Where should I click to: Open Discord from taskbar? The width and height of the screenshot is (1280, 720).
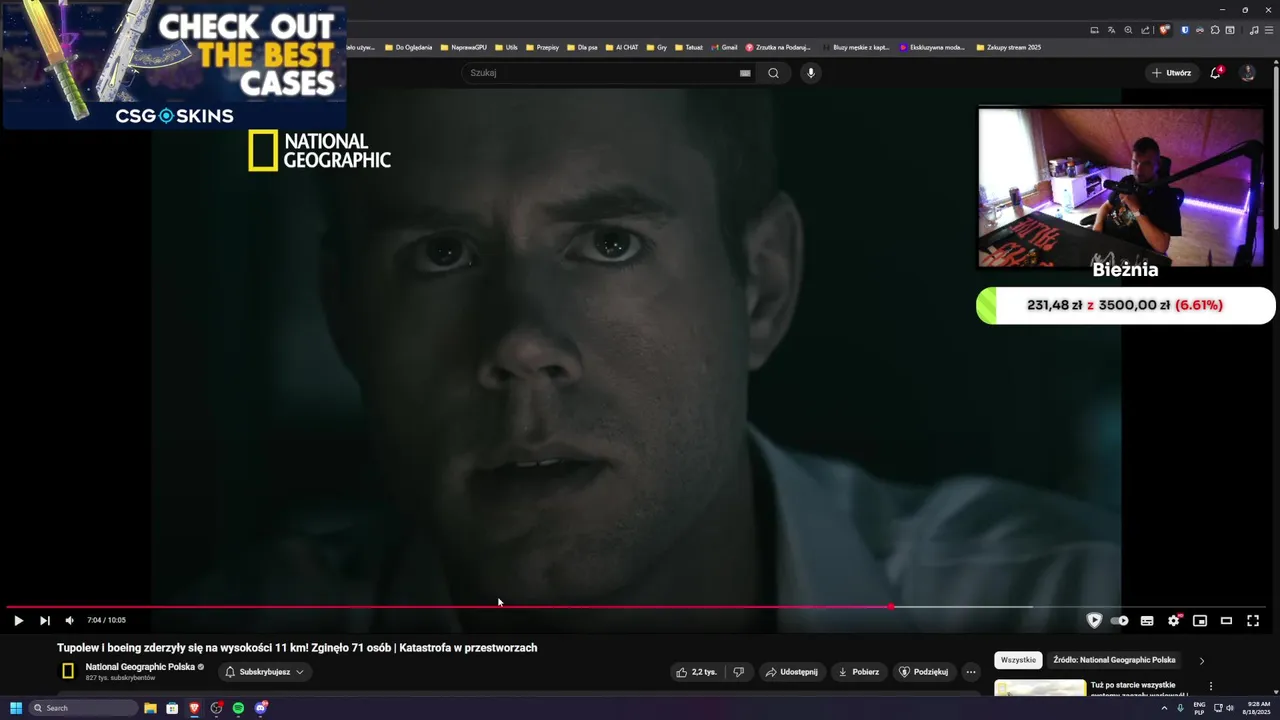click(x=261, y=708)
